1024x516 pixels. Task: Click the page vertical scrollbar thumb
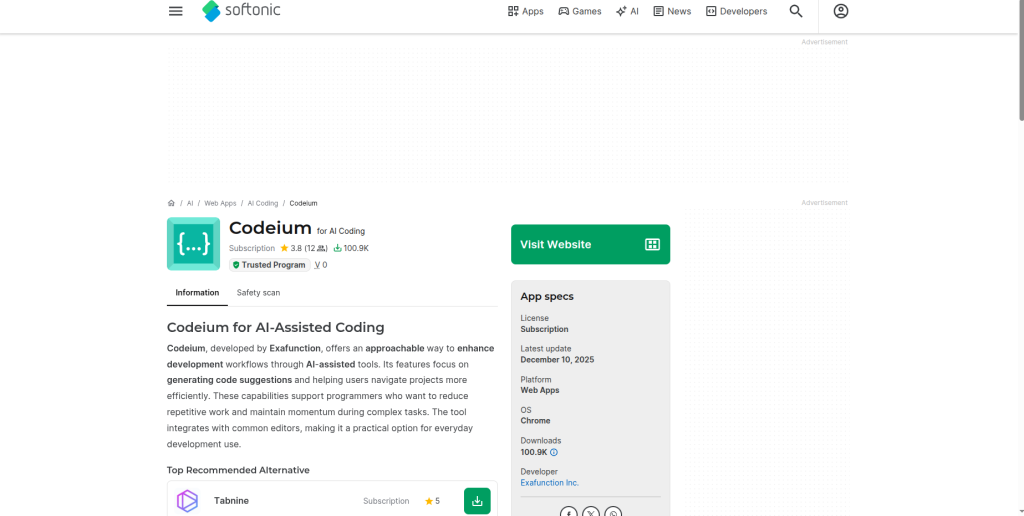[x=1021, y=60]
